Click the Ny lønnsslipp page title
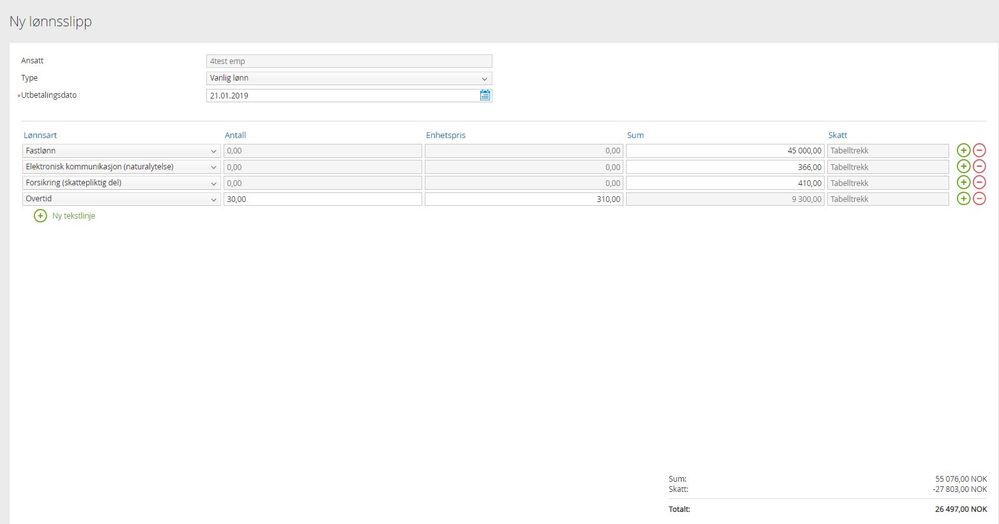Screen dimensions: 999x524 coord(50,22)
